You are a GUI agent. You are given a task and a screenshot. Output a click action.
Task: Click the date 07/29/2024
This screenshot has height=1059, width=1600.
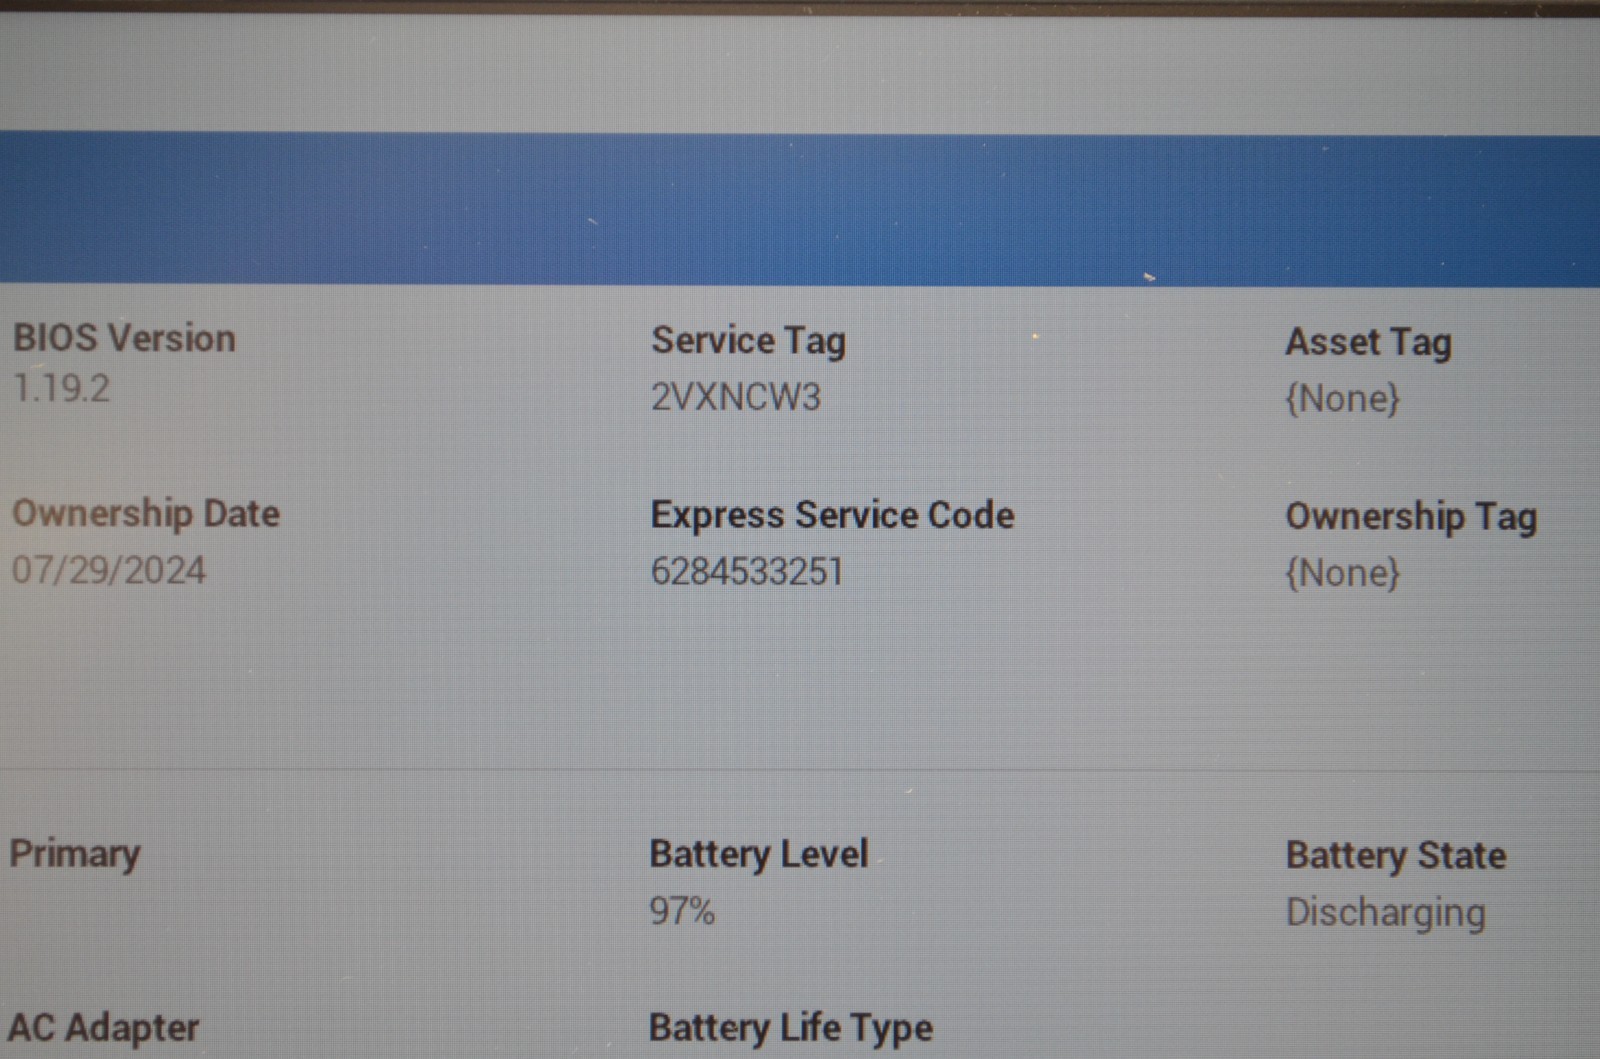[109, 571]
